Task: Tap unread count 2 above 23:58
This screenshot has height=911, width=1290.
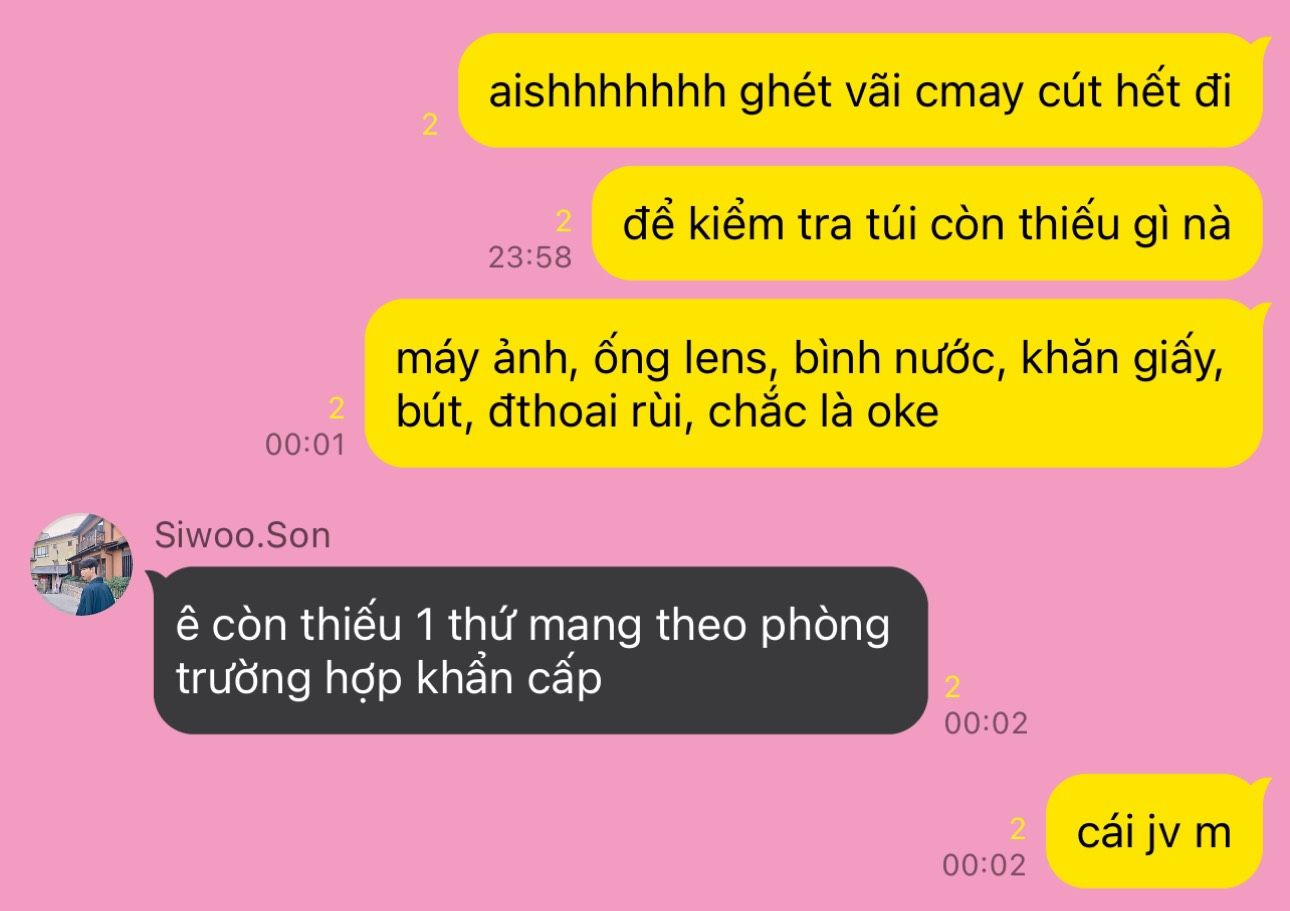Action: [563, 222]
